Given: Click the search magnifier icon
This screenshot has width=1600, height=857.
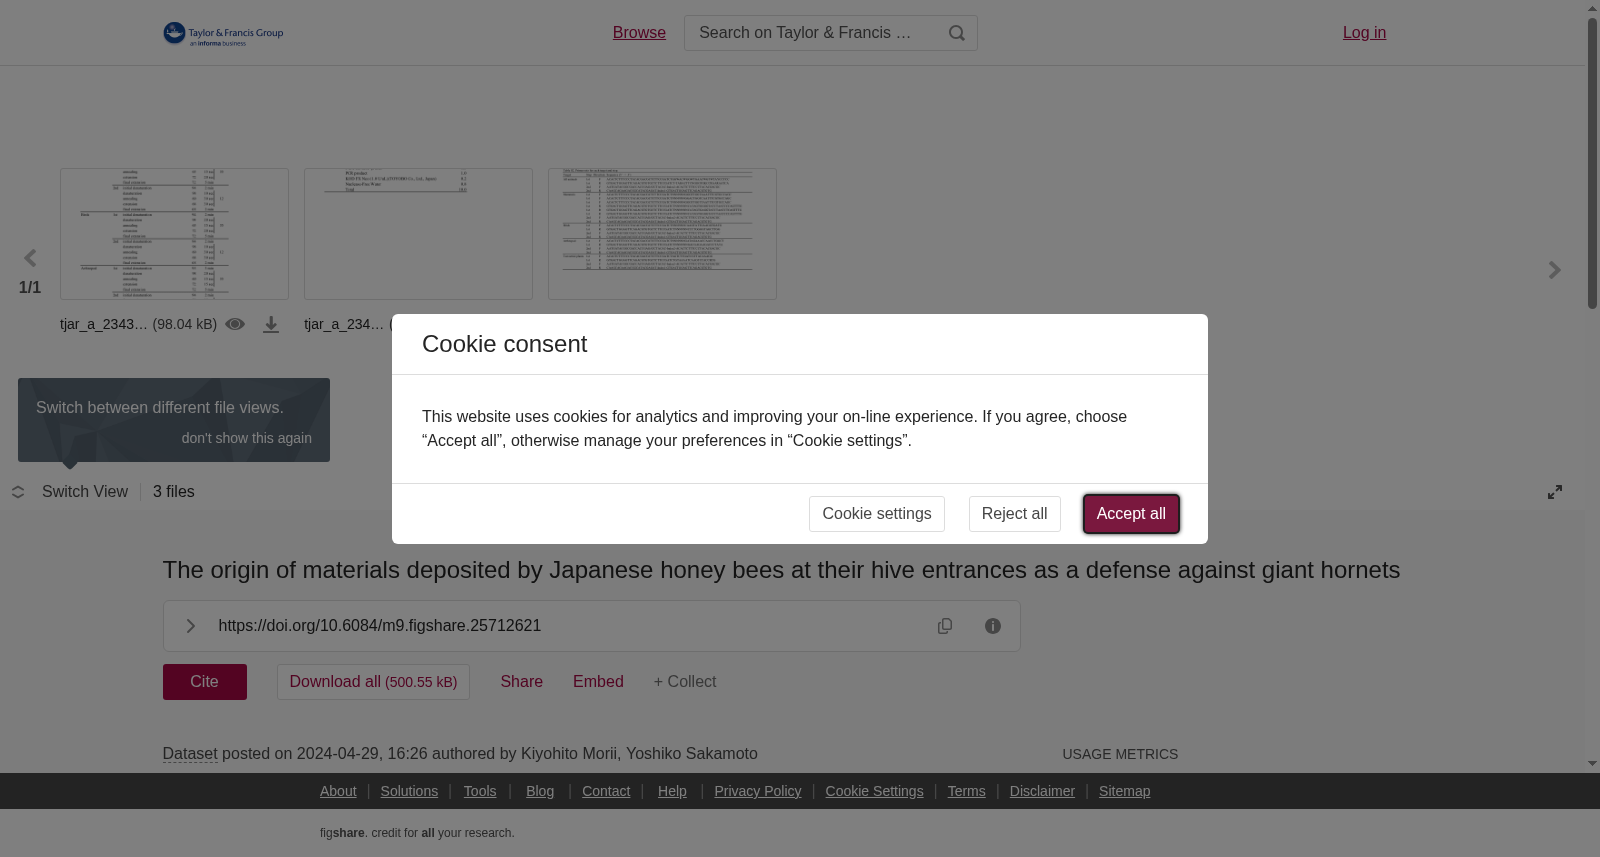Looking at the screenshot, I should [957, 33].
